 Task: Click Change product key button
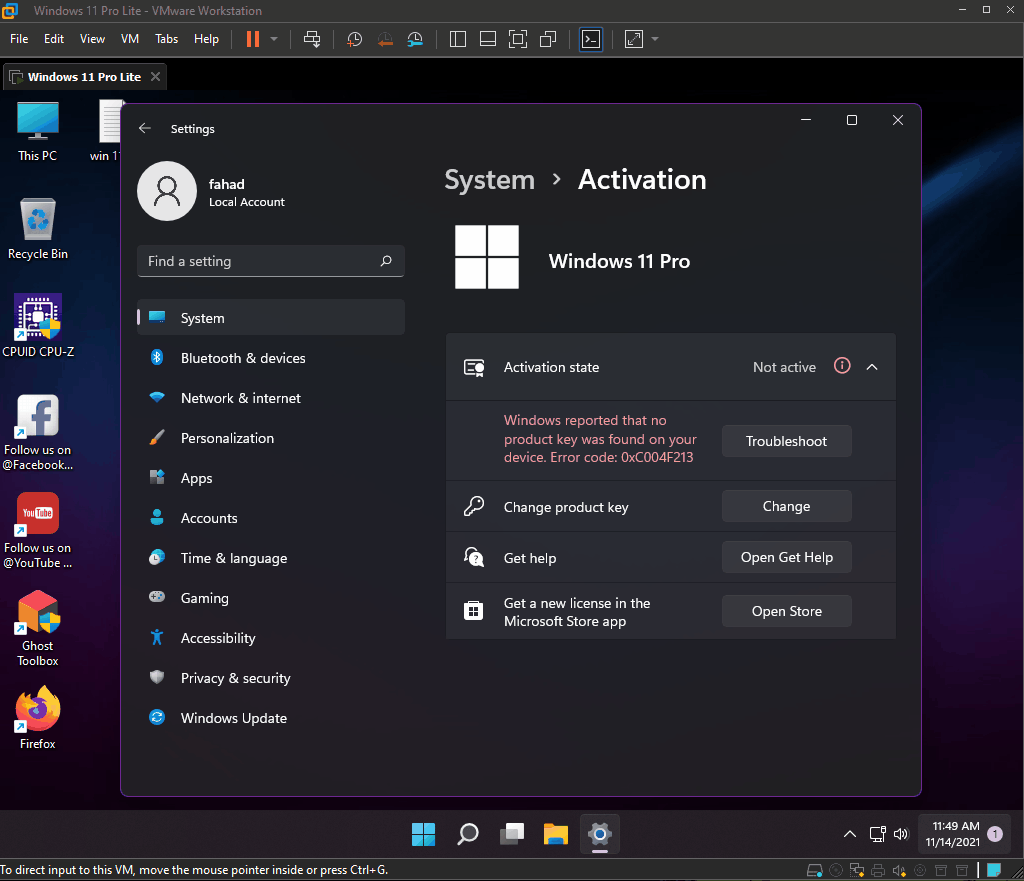point(786,506)
